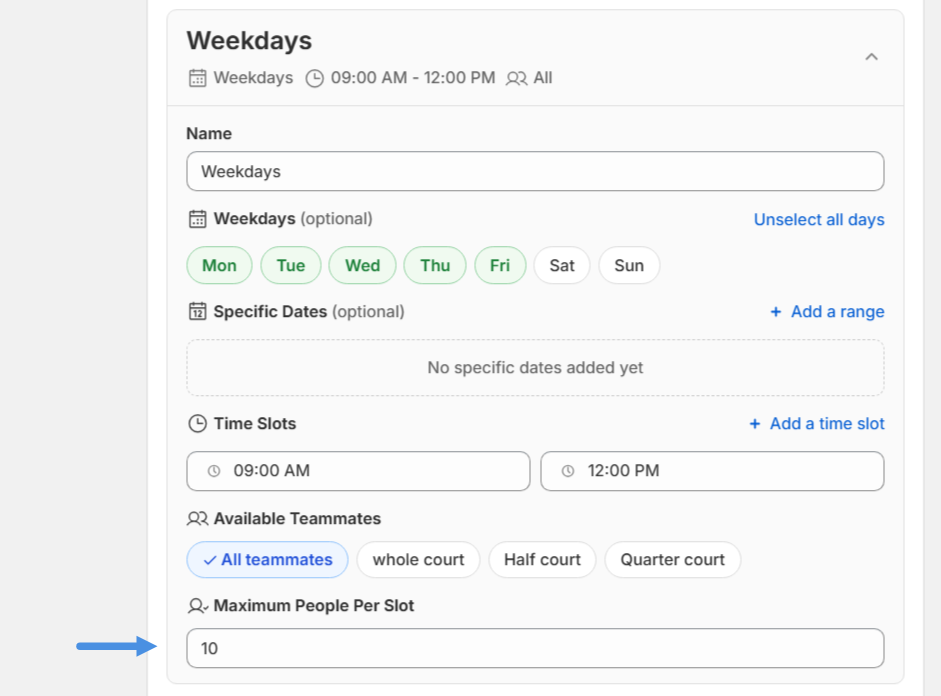
Task: Click clock icon in start time field
Action: [213, 471]
